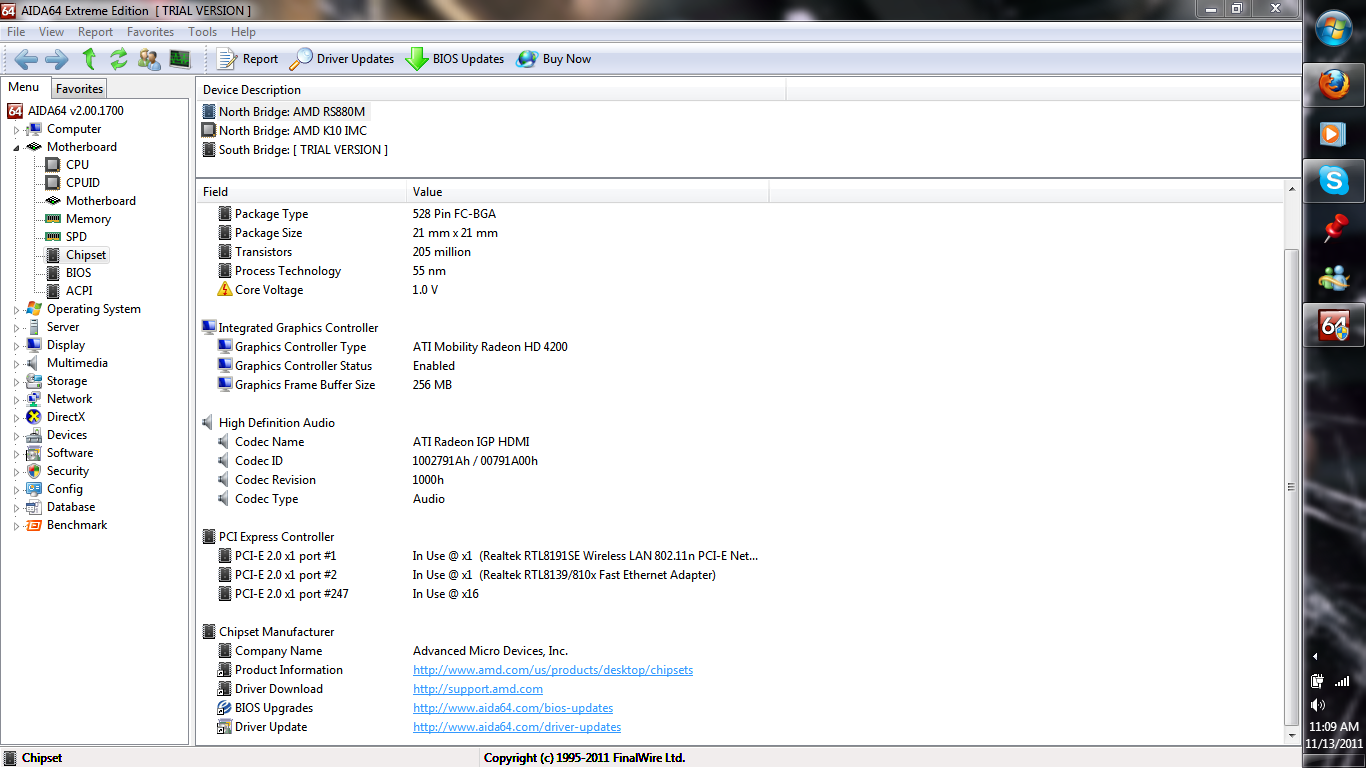This screenshot has height=768, width=1366.
Task: Click the PCI Express Controller chip icon
Action: (x=209, y=537)
